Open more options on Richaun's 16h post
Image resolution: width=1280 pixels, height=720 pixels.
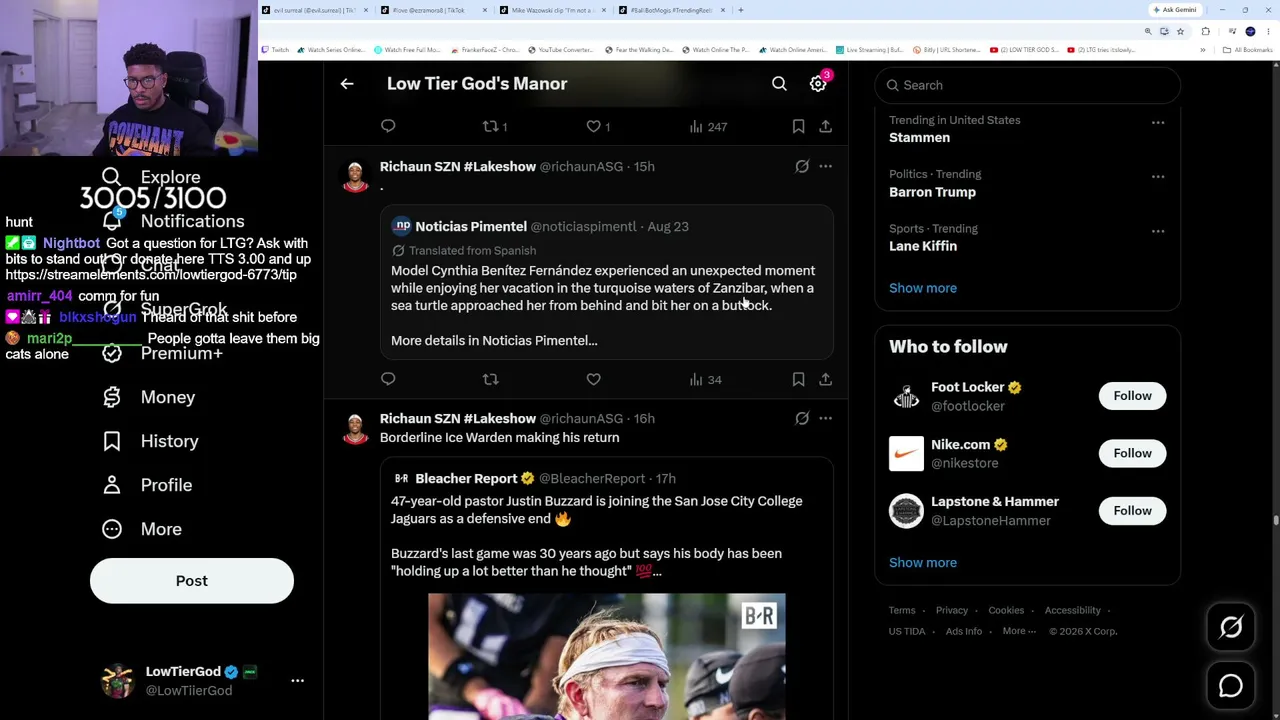click(825, 418)
